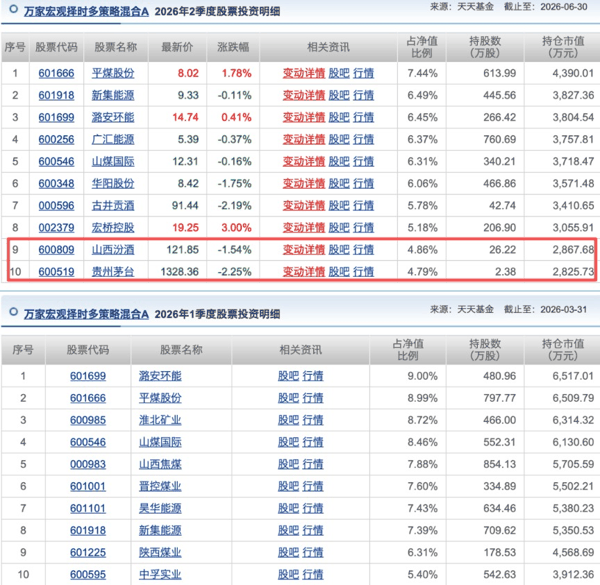Open stock code 000596
The height and width of the screenshot is (585, 600).
pos(56,206)
